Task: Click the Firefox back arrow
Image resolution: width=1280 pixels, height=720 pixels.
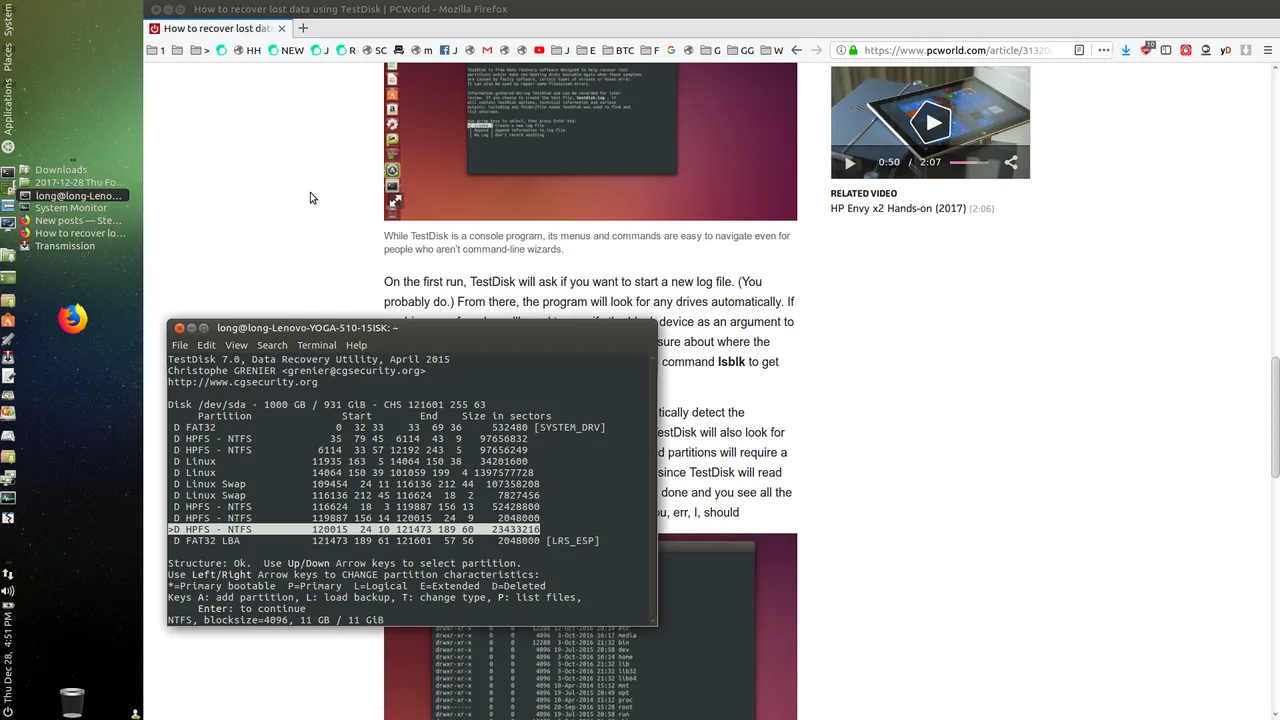Action: tap(796, 50)
